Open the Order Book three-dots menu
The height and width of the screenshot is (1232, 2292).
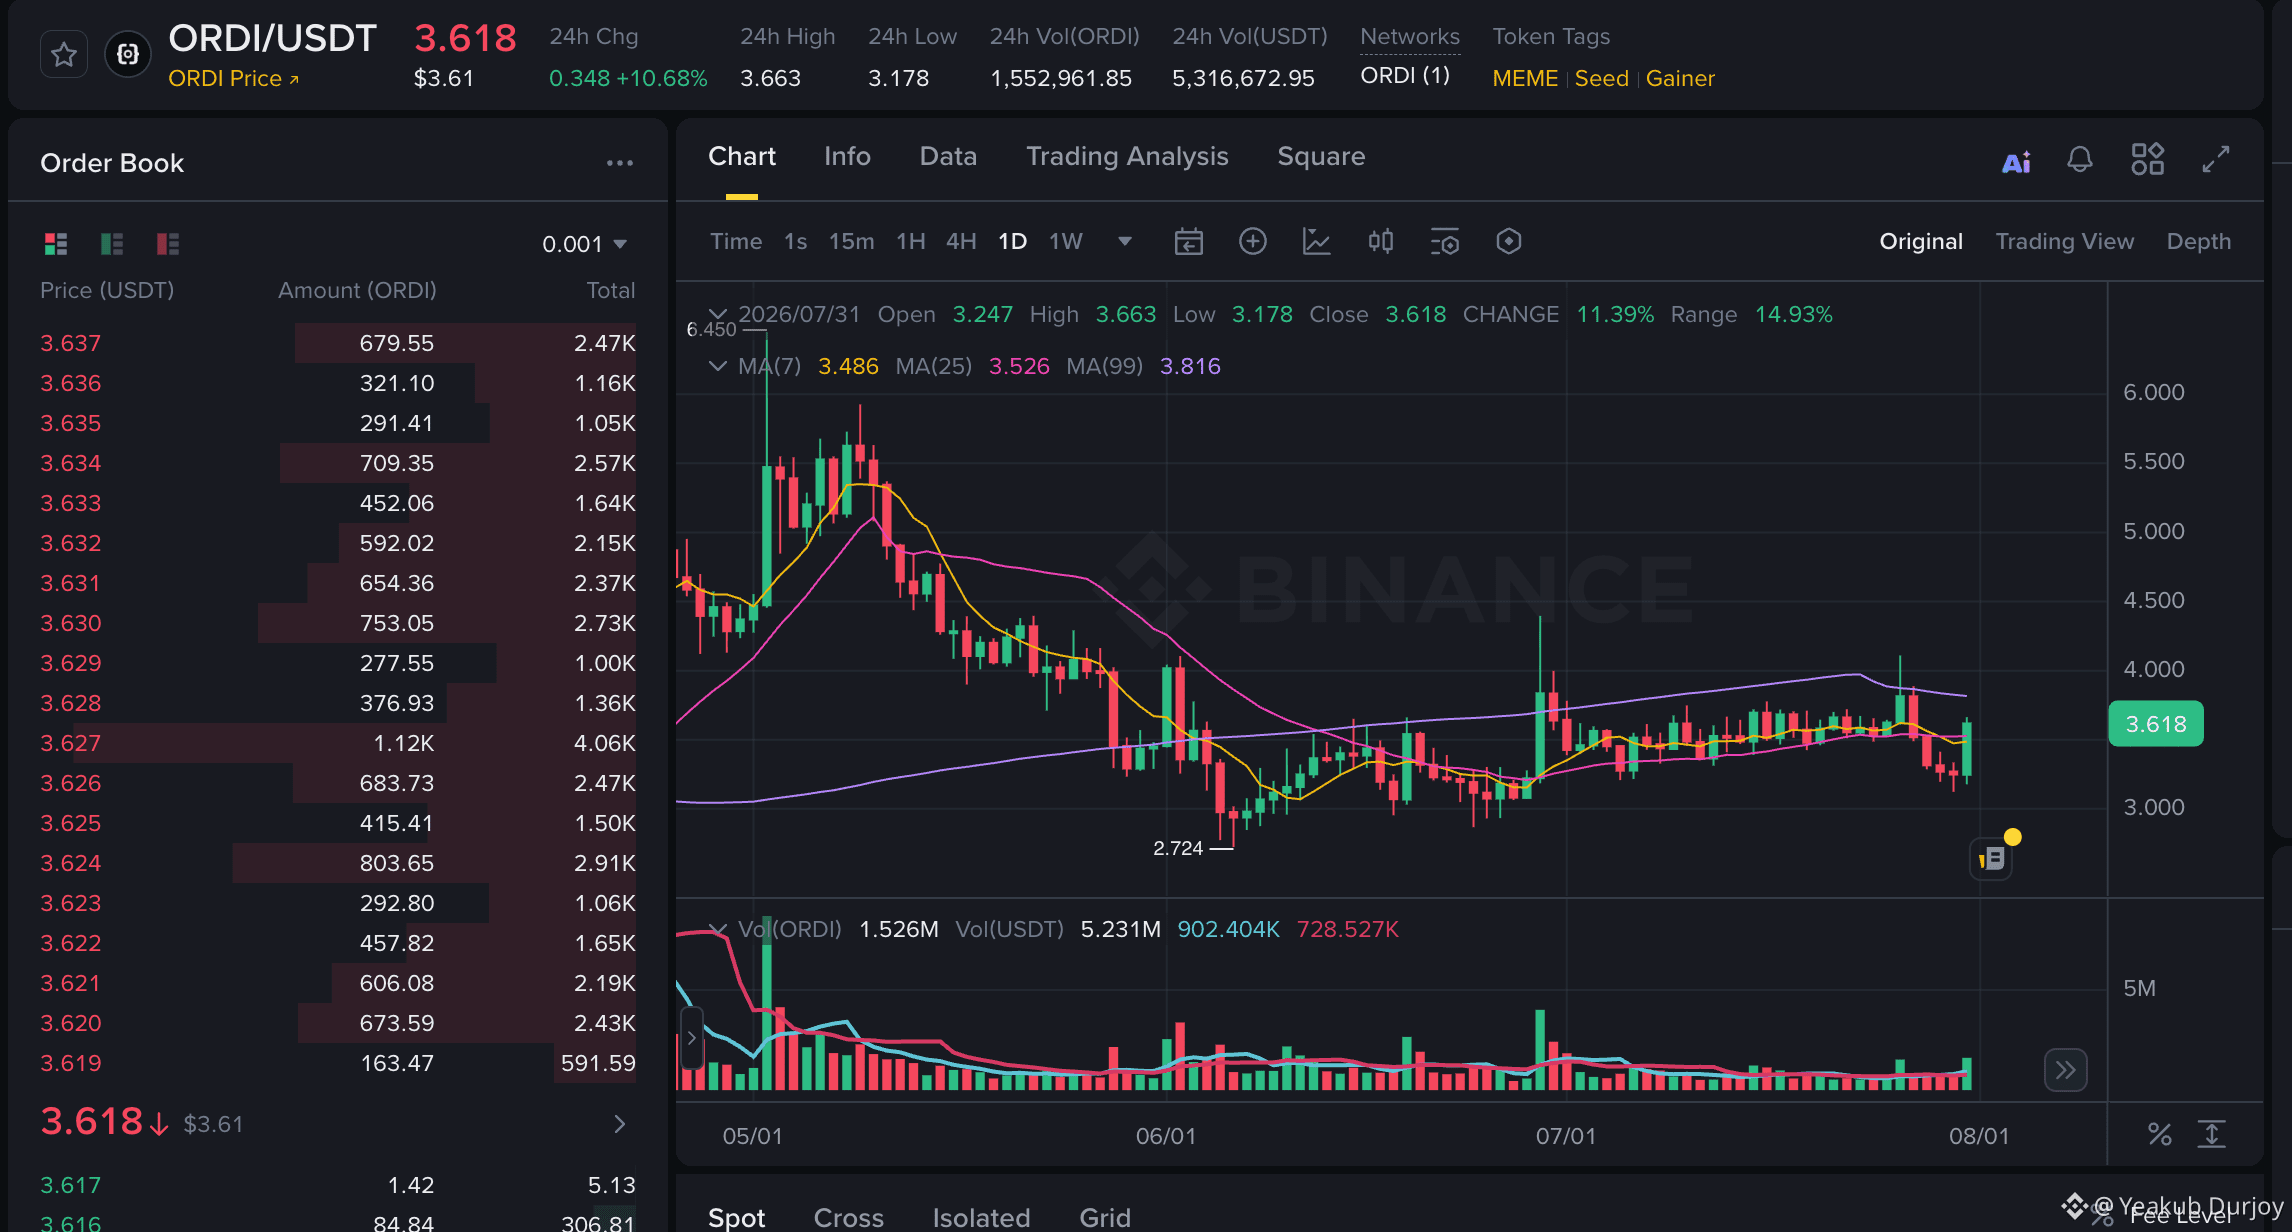620,163
